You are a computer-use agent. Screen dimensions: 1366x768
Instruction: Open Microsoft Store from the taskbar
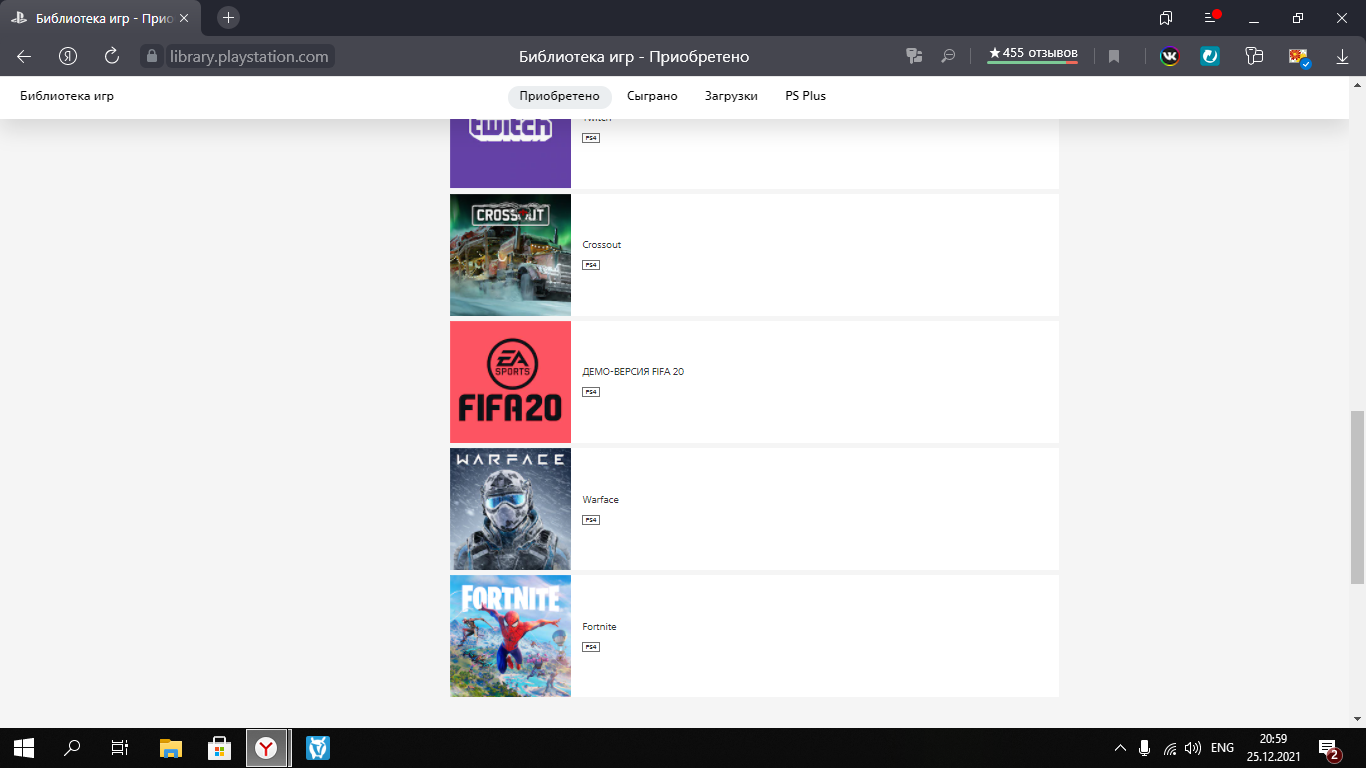219,747
